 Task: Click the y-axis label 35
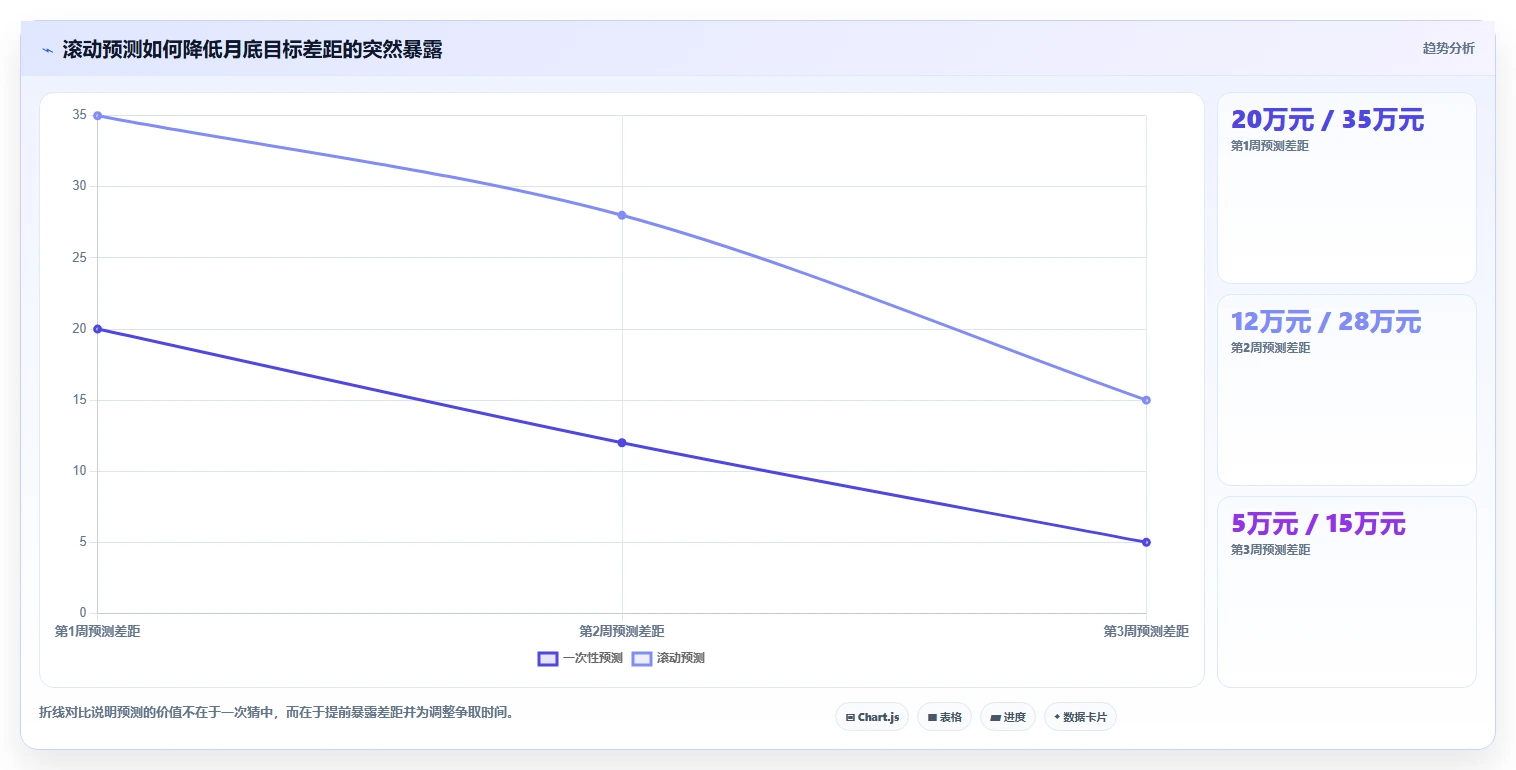tap(80, 115)
